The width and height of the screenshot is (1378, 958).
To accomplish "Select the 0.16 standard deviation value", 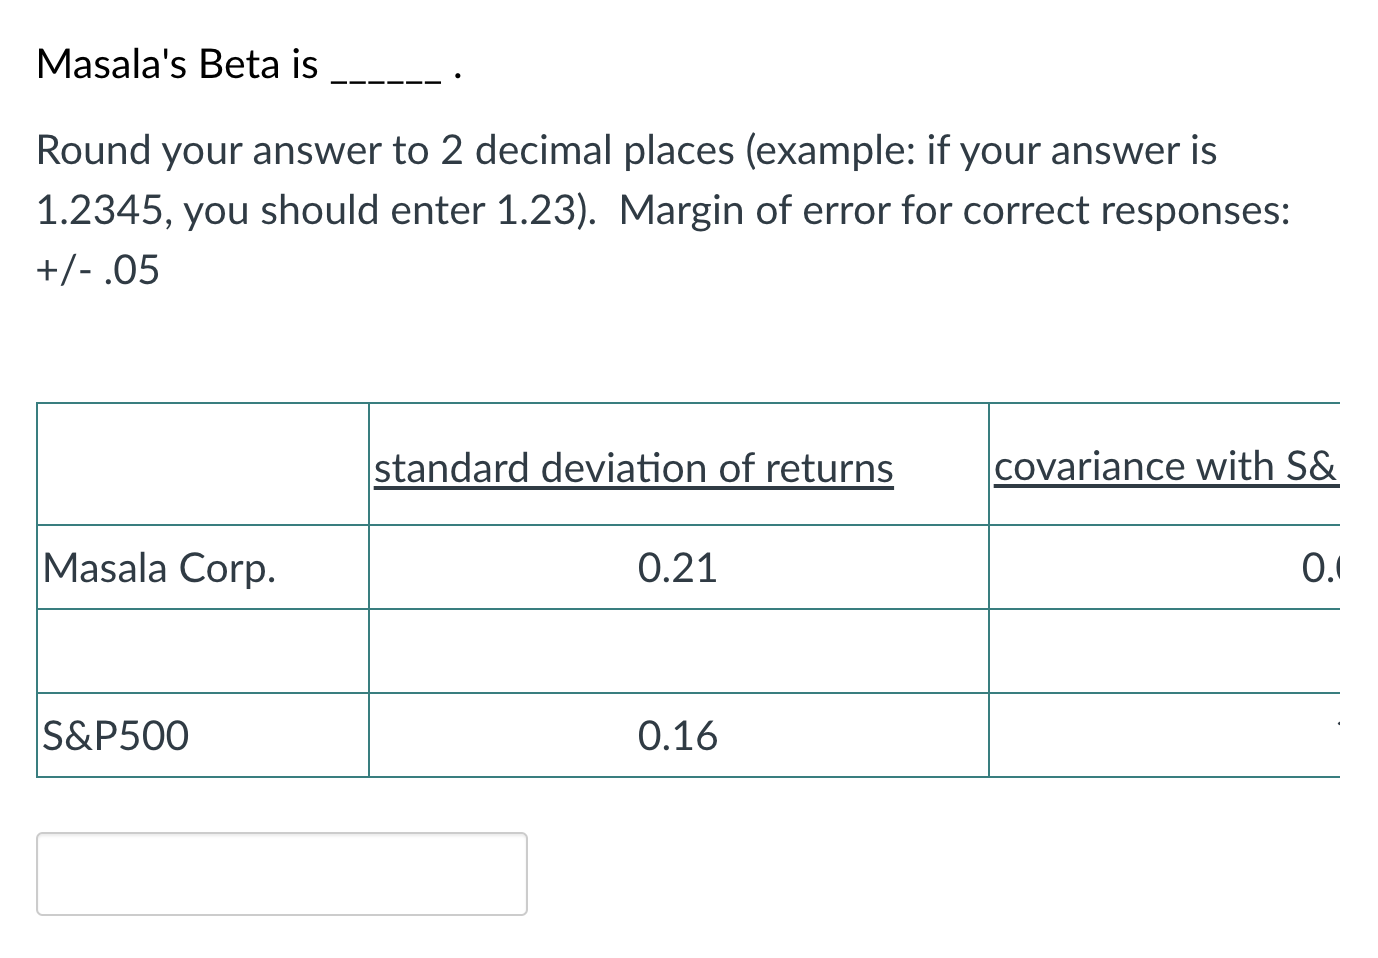I will 679,735.
